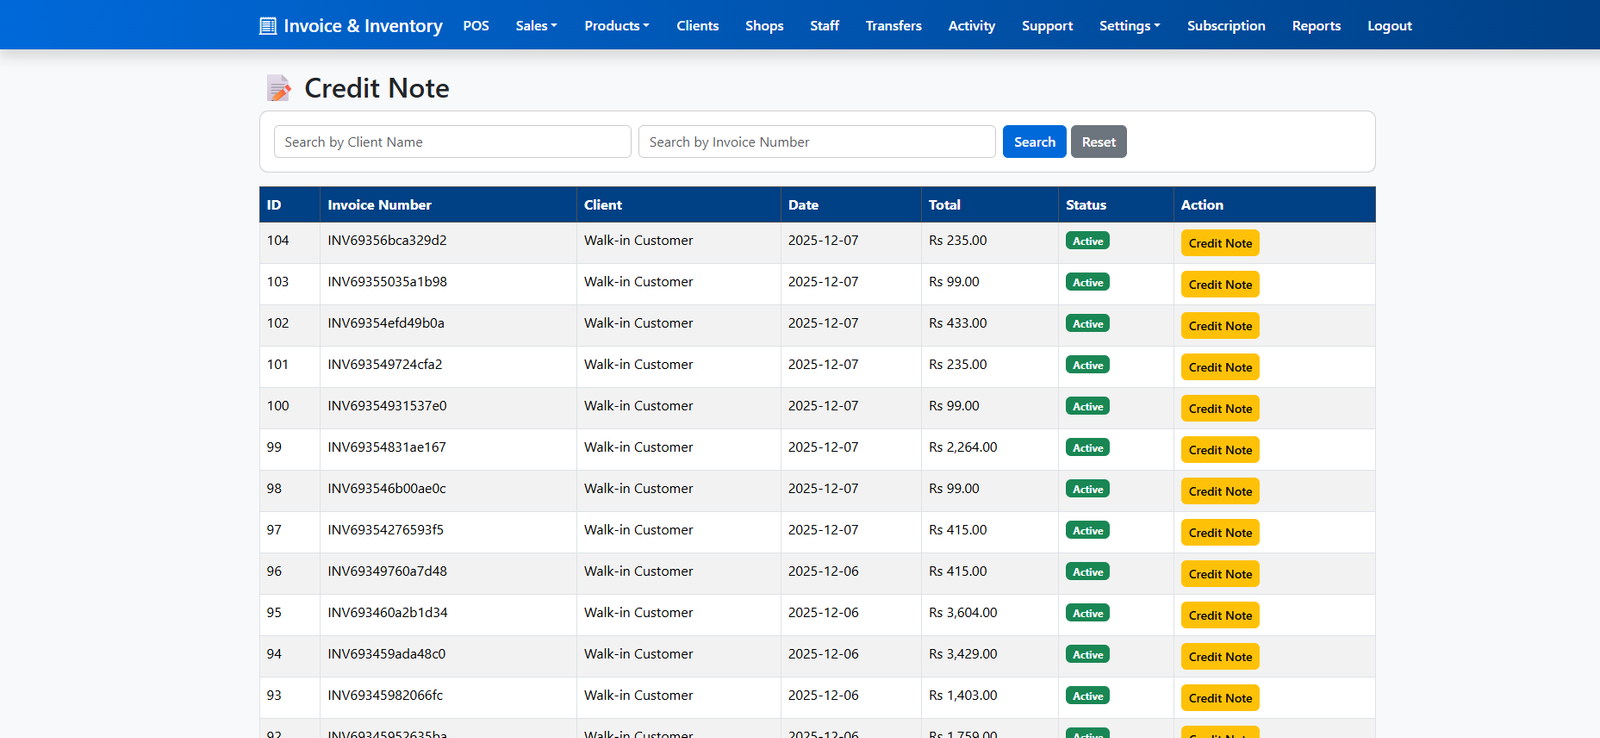Select invoice number INV693549724cfa2
The image size is (1600, 738).
[385, 364]
